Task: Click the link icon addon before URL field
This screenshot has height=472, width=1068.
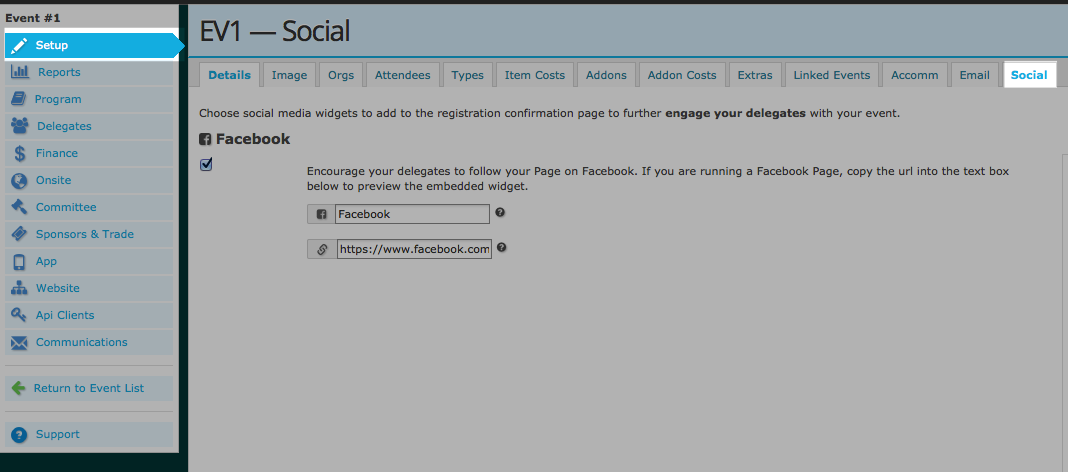Action: click(x=322, y=249)
